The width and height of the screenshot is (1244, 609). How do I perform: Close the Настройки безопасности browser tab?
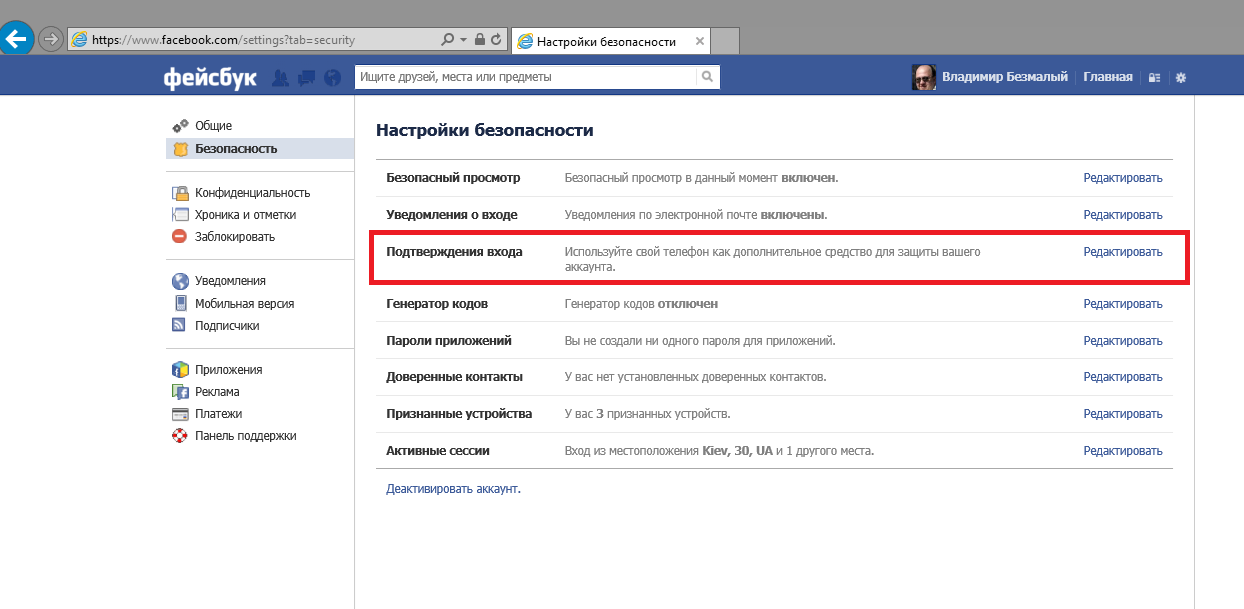click(700, 41)
